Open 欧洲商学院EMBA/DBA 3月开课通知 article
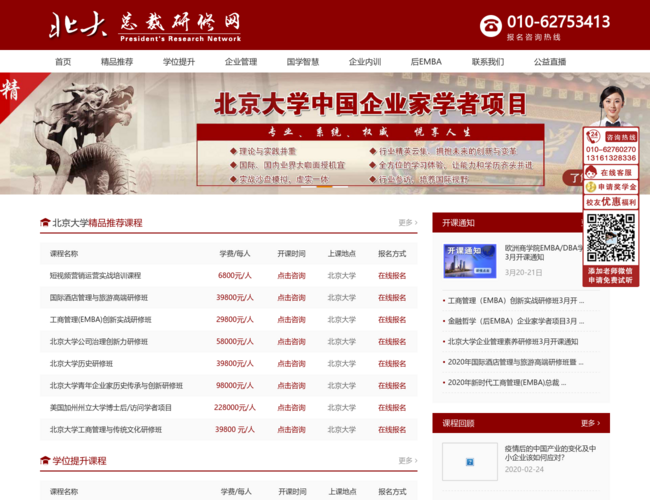The width and height of the screenshot is (650, 500). click(x=544, y=252)
